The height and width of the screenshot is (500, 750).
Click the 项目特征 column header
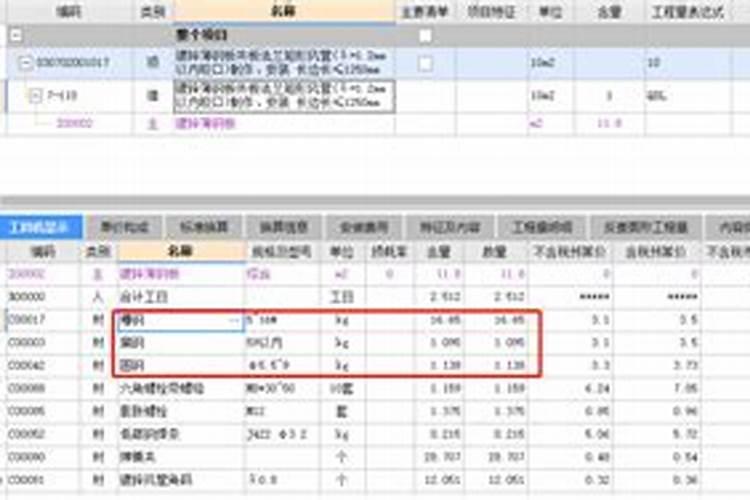tap(491, 11)
